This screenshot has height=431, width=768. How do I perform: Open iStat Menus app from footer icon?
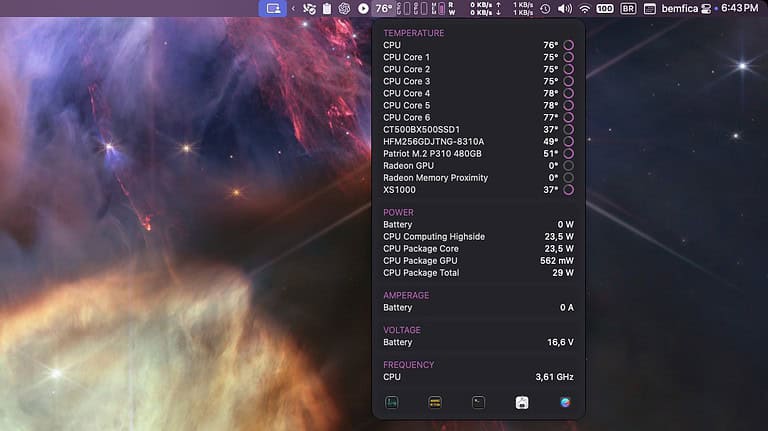coord(565,402)
